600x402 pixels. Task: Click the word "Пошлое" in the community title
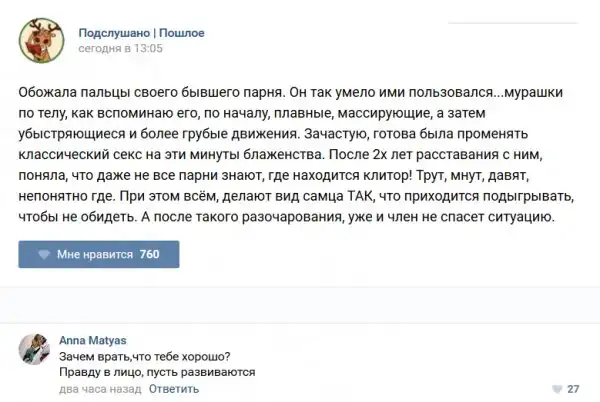click(x=181, y=33)
